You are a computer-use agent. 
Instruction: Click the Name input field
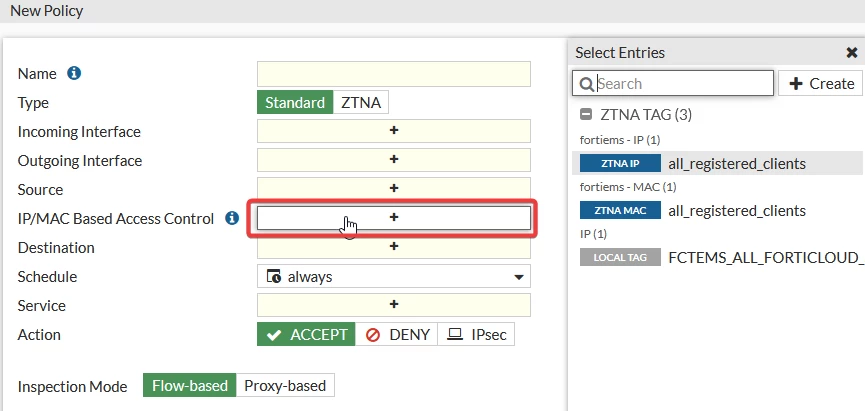coord(394,74)
